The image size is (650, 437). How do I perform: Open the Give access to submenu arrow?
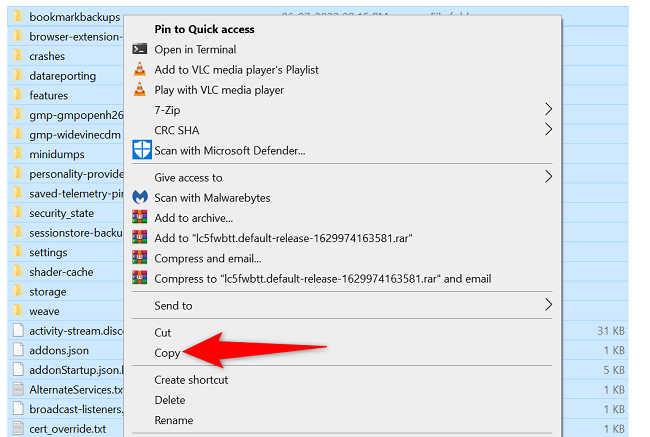click(x=548, y=177)
